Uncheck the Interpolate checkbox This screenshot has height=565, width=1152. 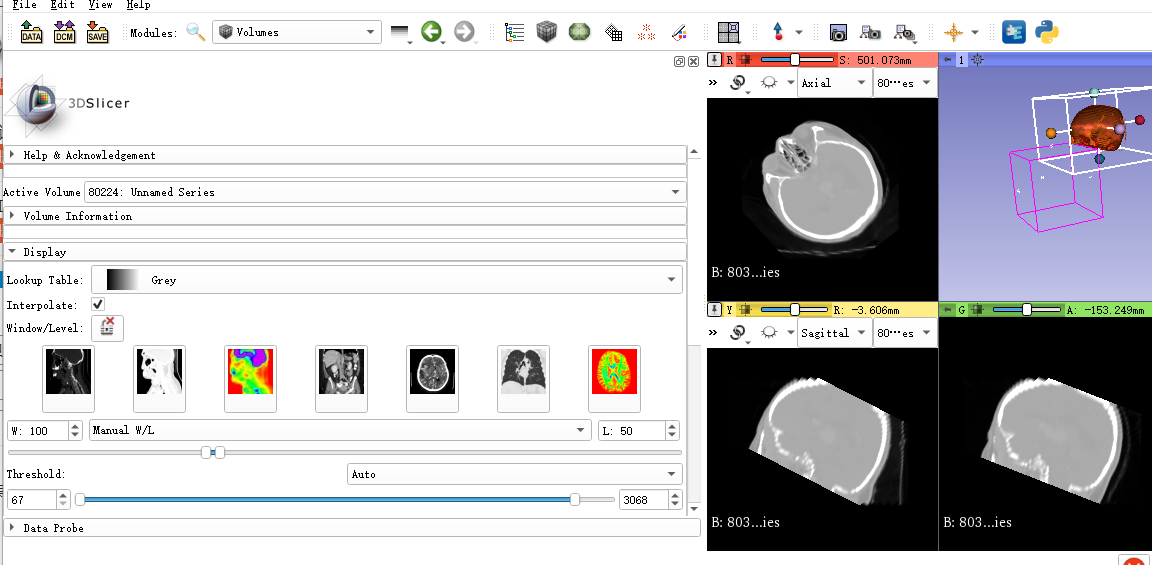point(98,304)
